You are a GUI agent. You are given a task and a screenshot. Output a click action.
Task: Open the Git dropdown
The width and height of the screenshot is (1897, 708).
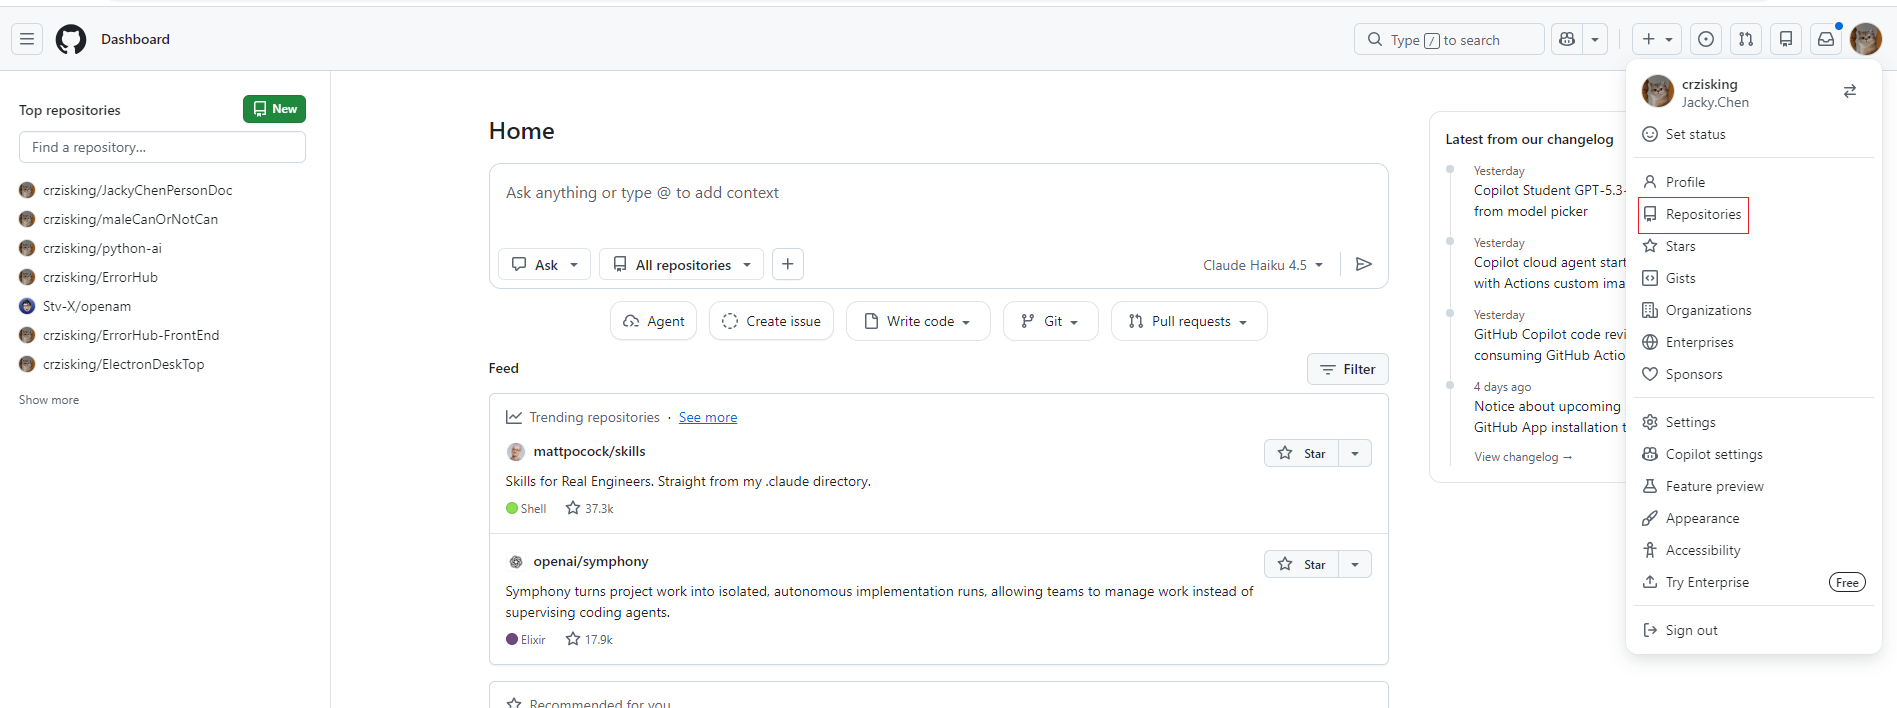tap(1050, 321)
